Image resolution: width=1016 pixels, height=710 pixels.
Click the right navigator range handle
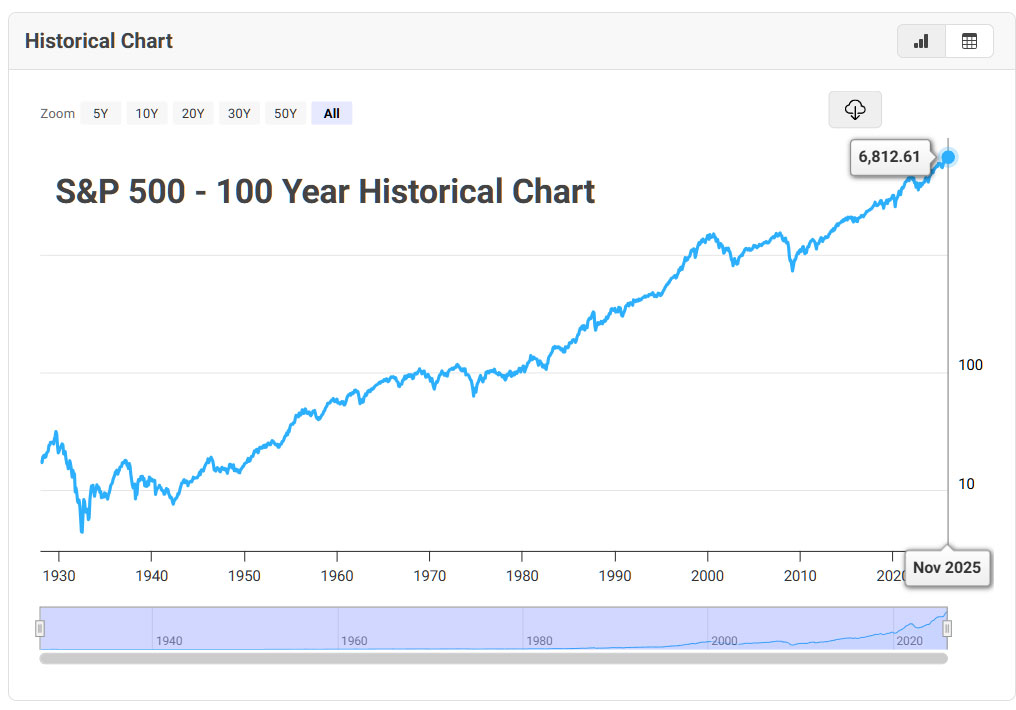947,628
